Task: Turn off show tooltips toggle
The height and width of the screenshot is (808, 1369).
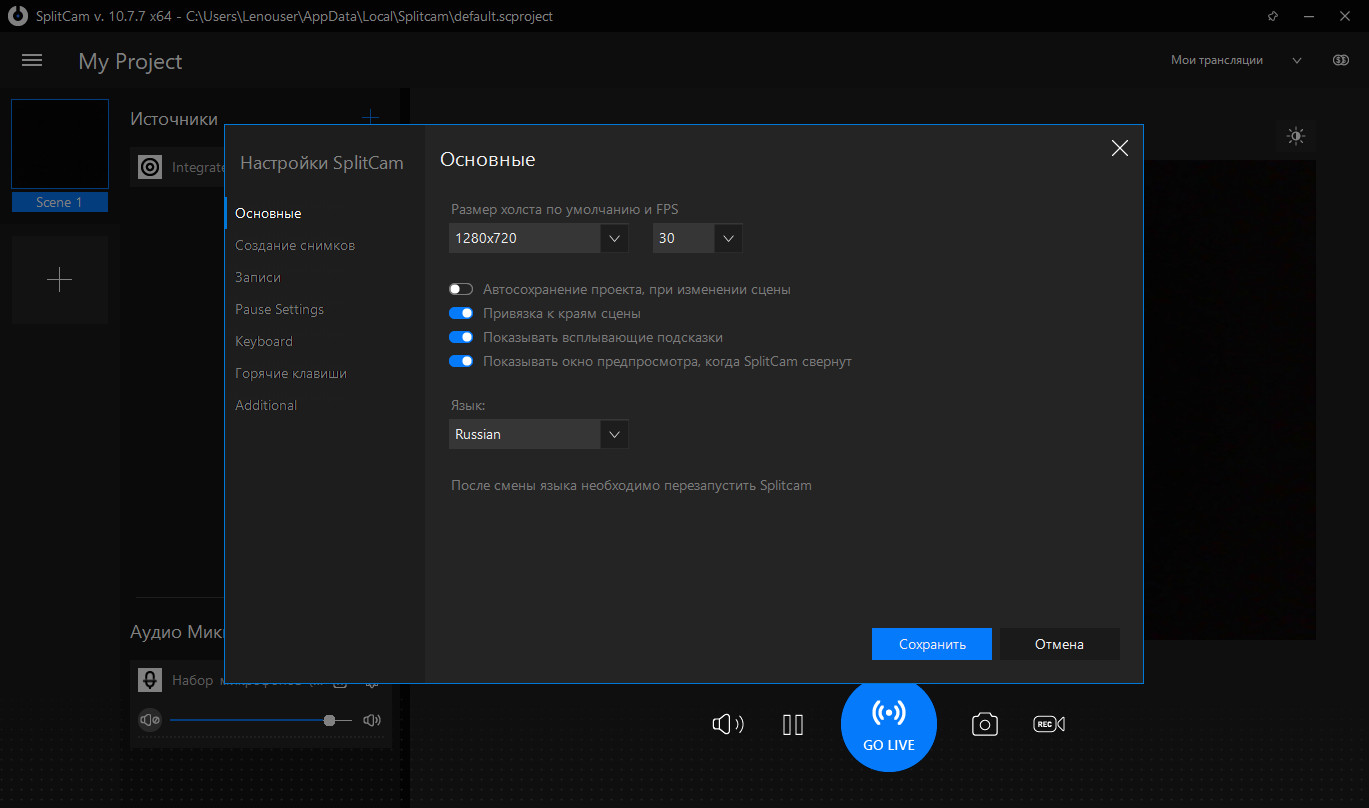Action: [461, 337]
